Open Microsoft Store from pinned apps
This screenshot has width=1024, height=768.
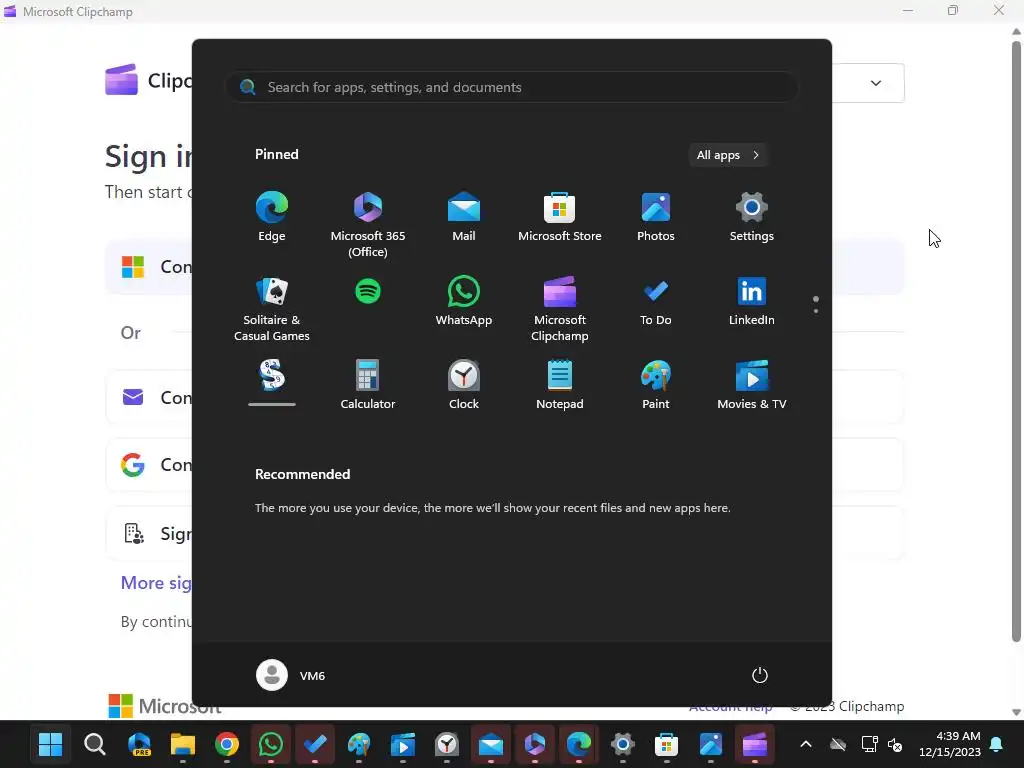[560, 217]
